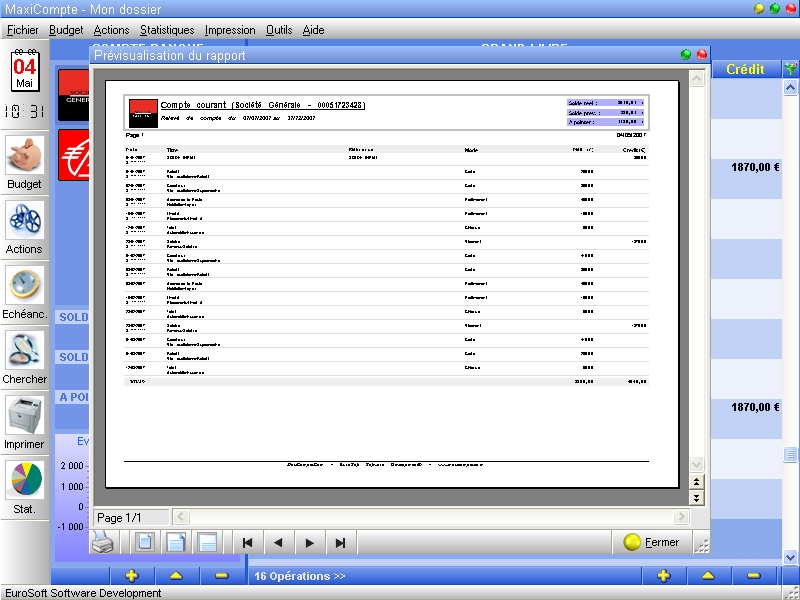
Task: Click the calendar date showing 04 Mai
Action: pos(24,72)
